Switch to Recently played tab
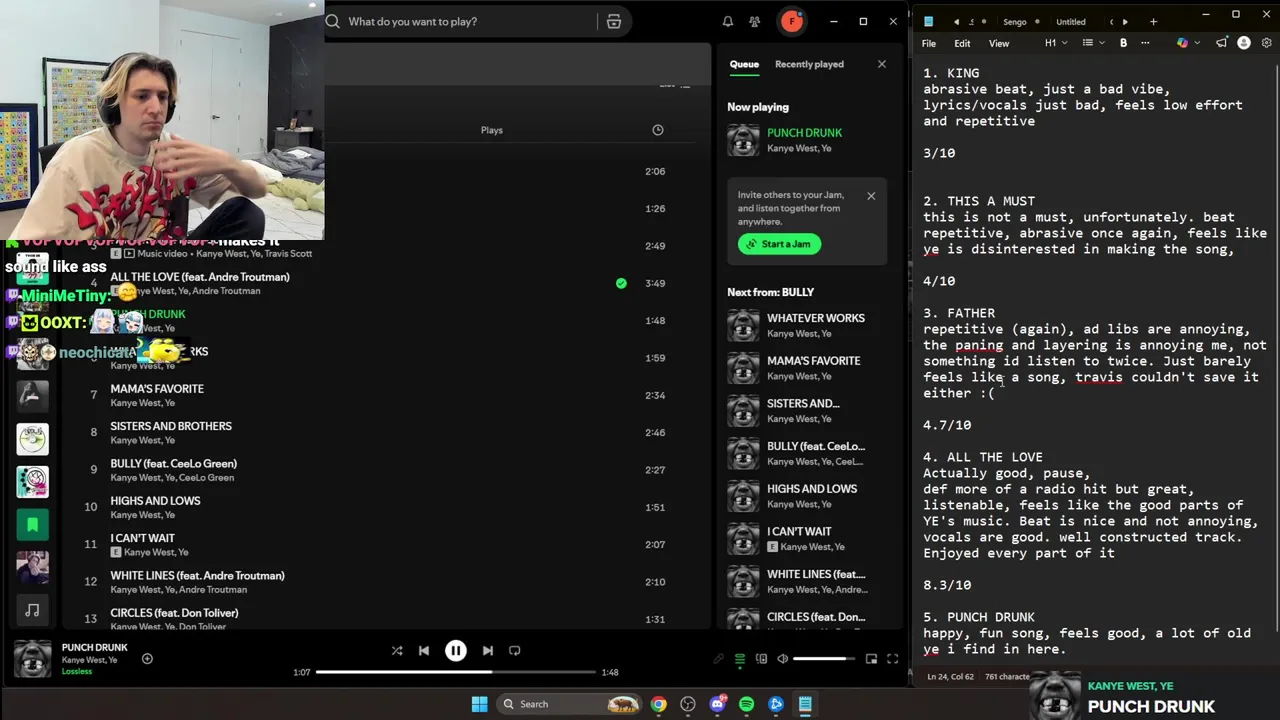 [809, 64]
